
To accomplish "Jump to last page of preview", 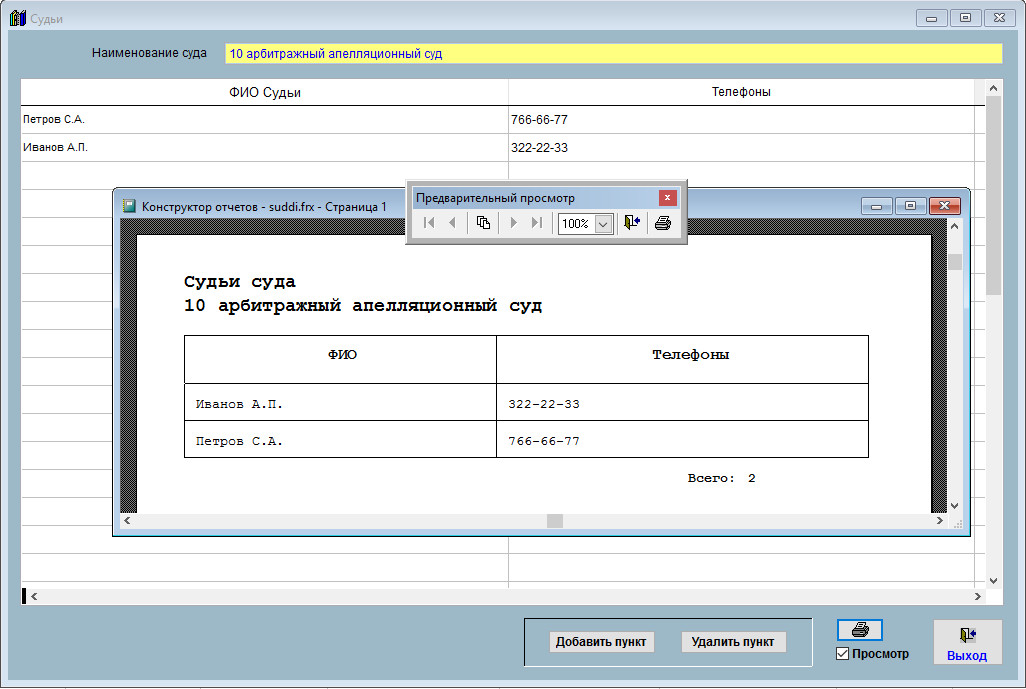I will click(536, 223).
